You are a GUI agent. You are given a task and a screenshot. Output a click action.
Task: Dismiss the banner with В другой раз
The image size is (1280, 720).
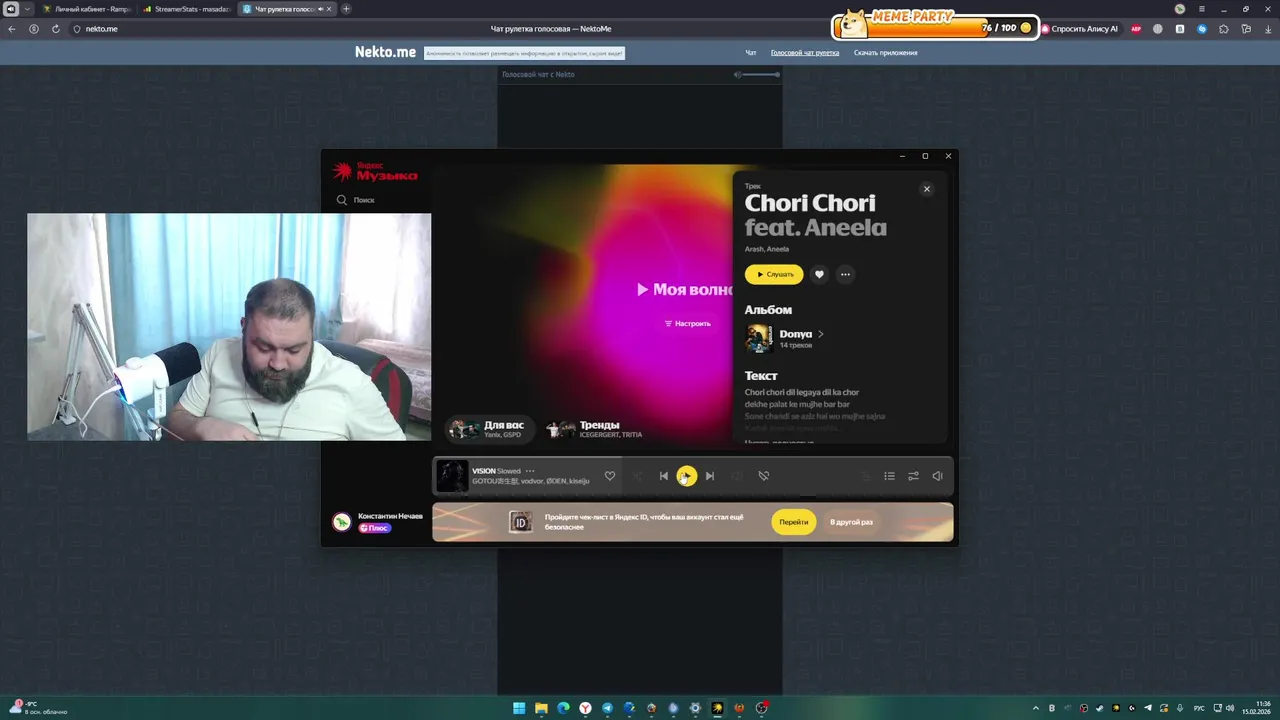851,522
